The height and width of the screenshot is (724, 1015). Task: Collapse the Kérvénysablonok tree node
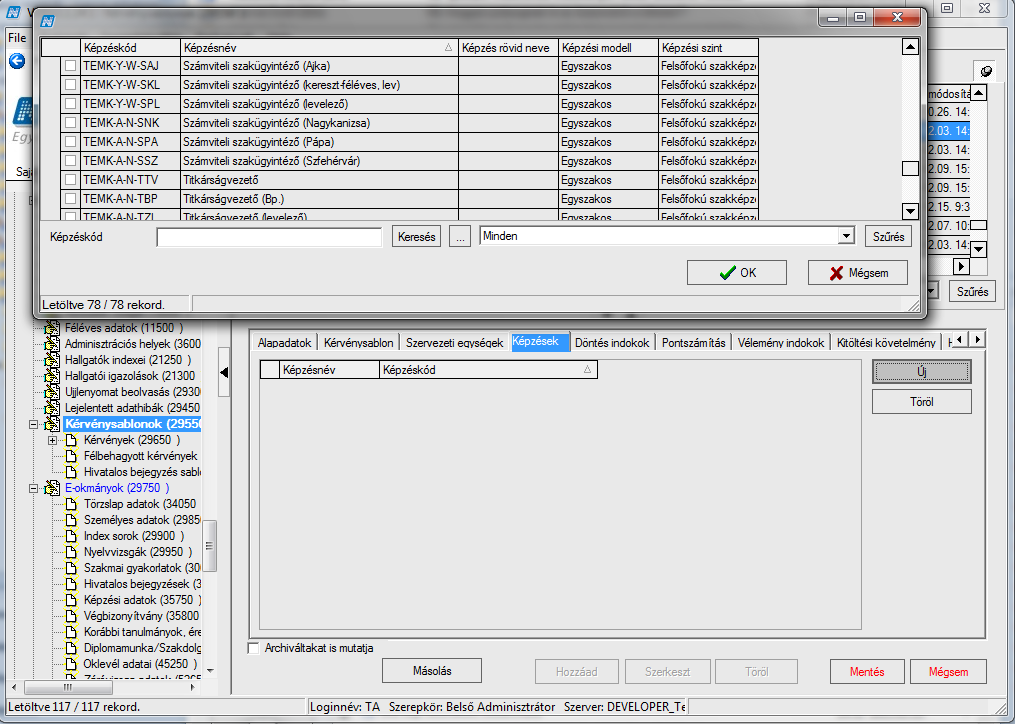click(x=34, y=425)
